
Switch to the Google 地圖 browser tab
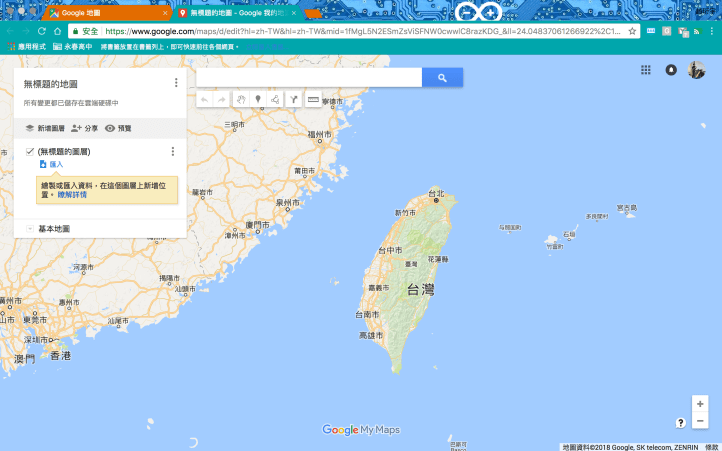click(x=105, y=14)
